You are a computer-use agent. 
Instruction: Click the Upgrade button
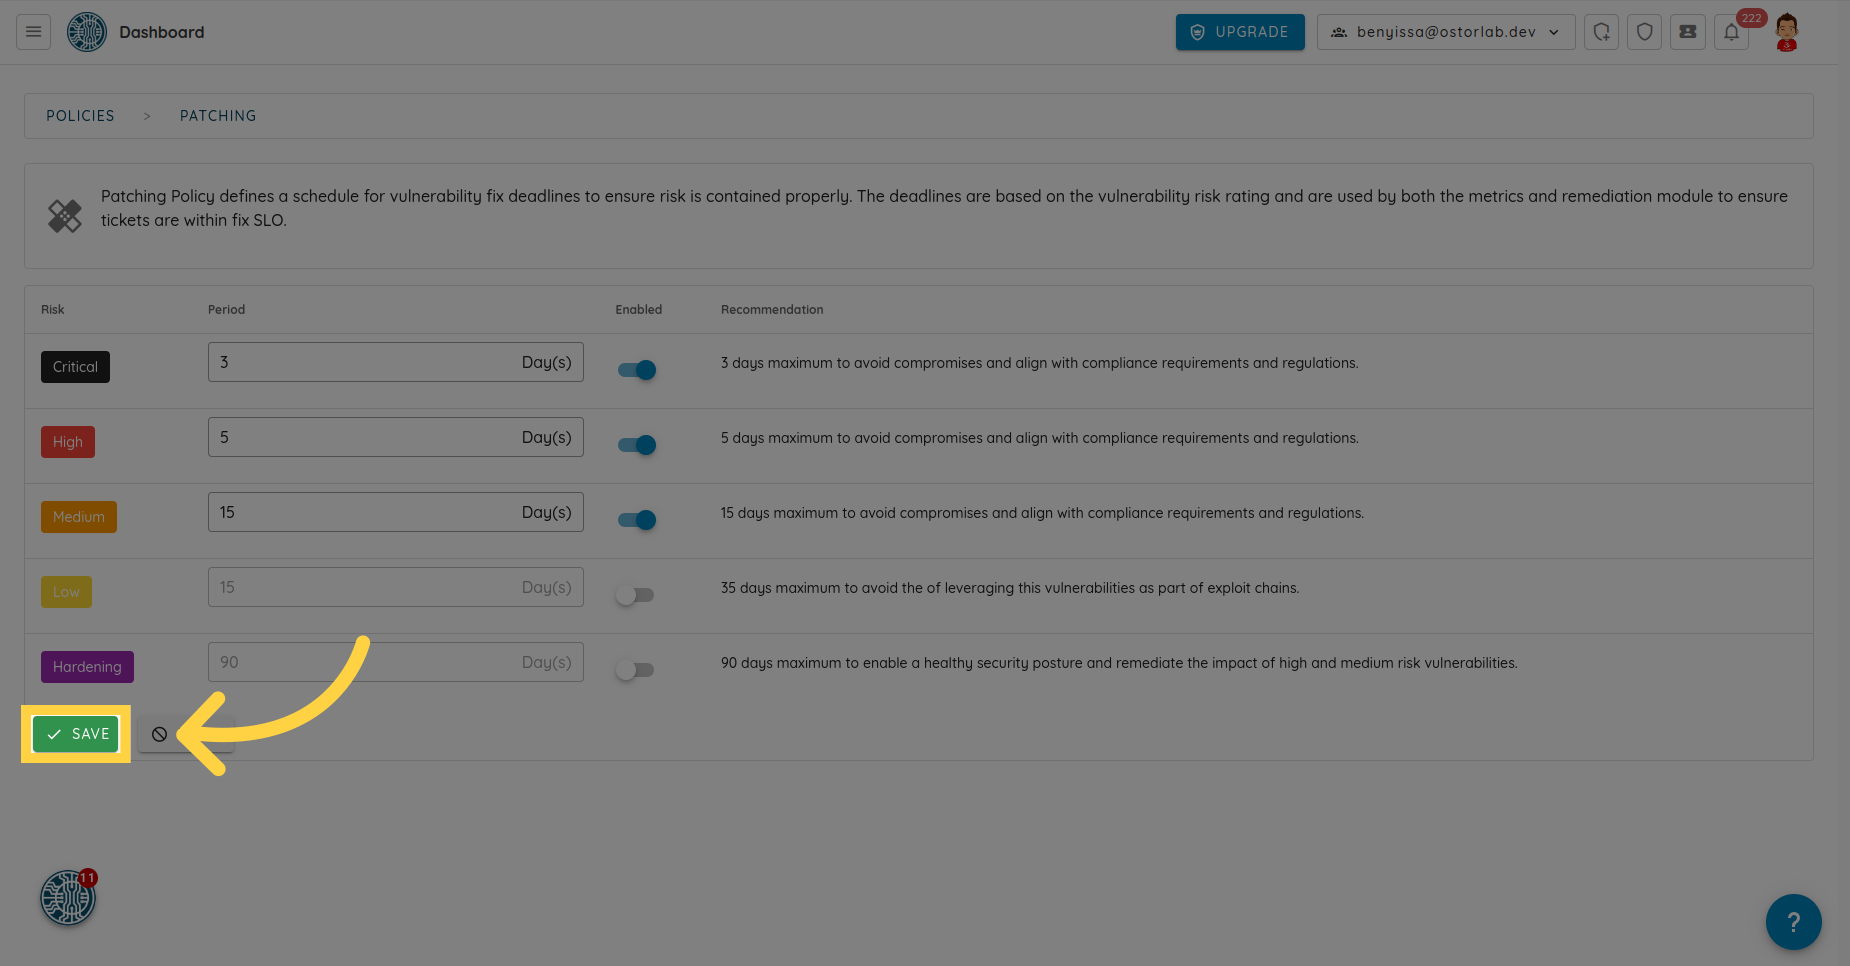coord(1239,32)
